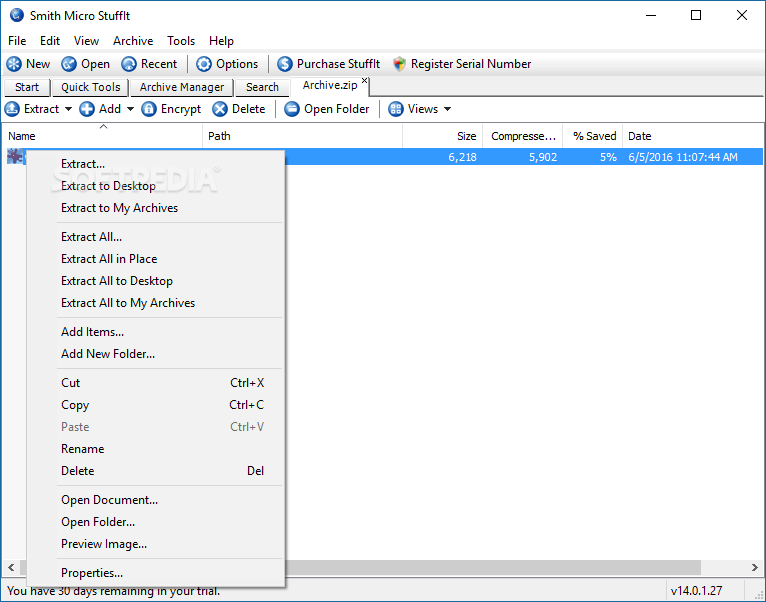Screen dimensions: 766x602
Task: Choose Extract All to Desktop
Action: [x=156, y=281]
